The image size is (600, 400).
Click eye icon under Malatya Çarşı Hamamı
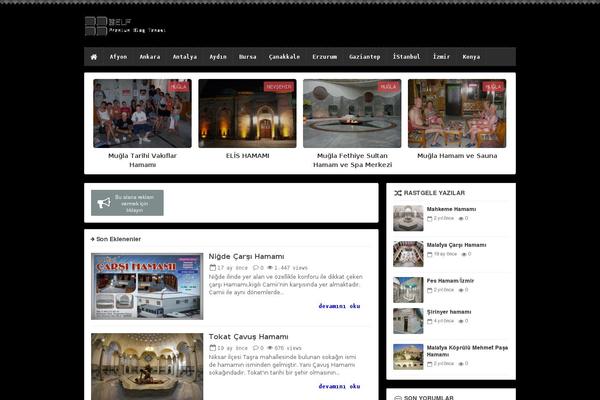point(464,254)
